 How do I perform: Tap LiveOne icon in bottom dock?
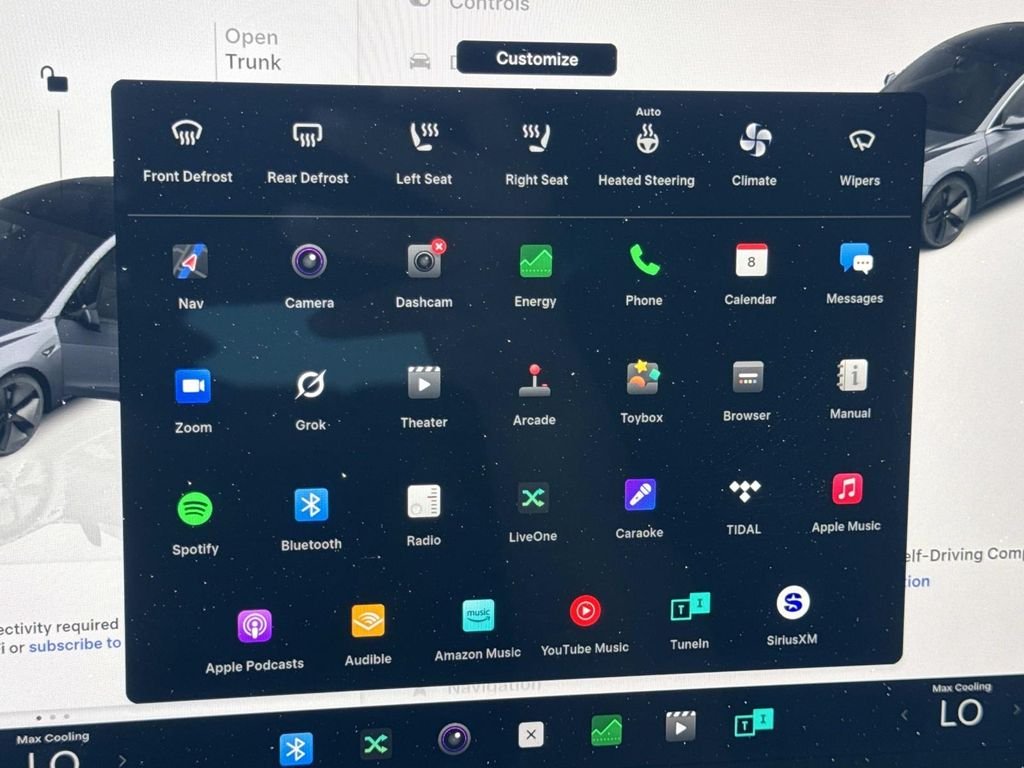click(376, 743)
